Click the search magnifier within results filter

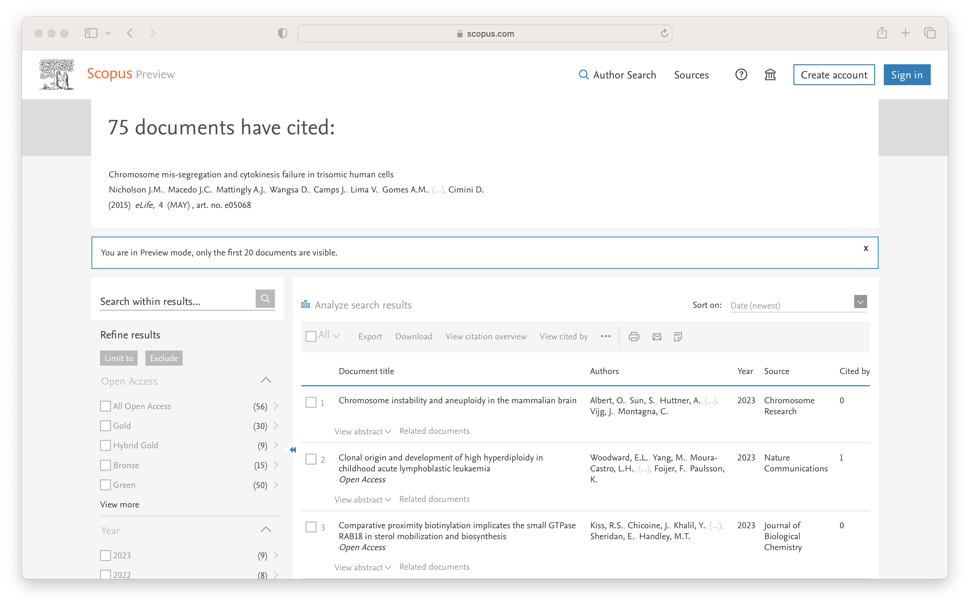pyautogui.click(x=264, y=299)
